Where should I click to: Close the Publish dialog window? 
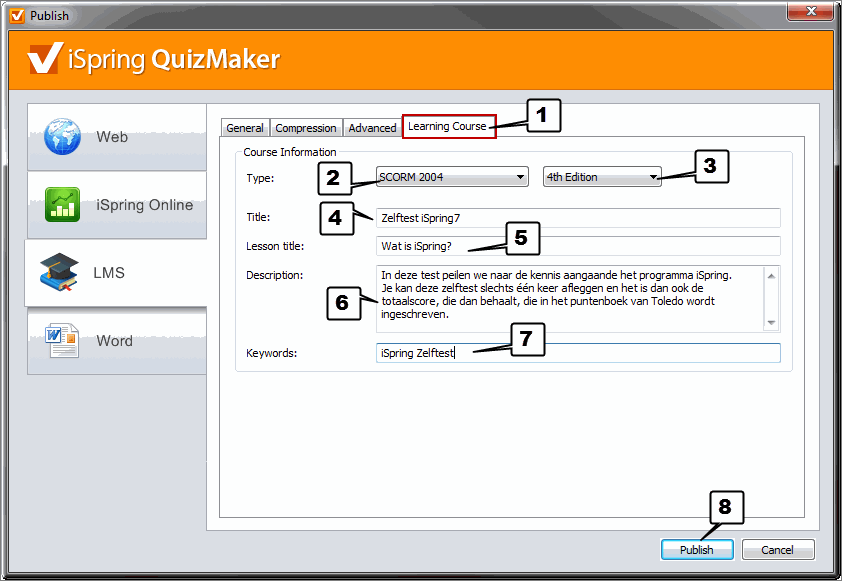pos(810,12)
